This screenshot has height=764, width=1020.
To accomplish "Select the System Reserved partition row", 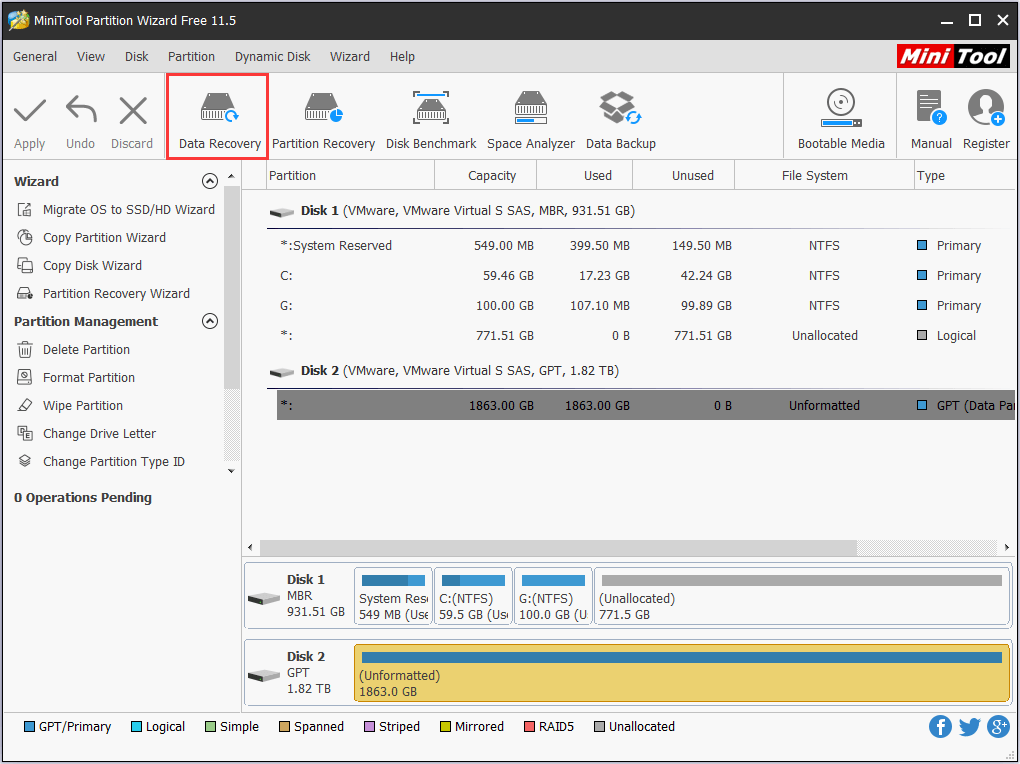I will pos(645,245).
